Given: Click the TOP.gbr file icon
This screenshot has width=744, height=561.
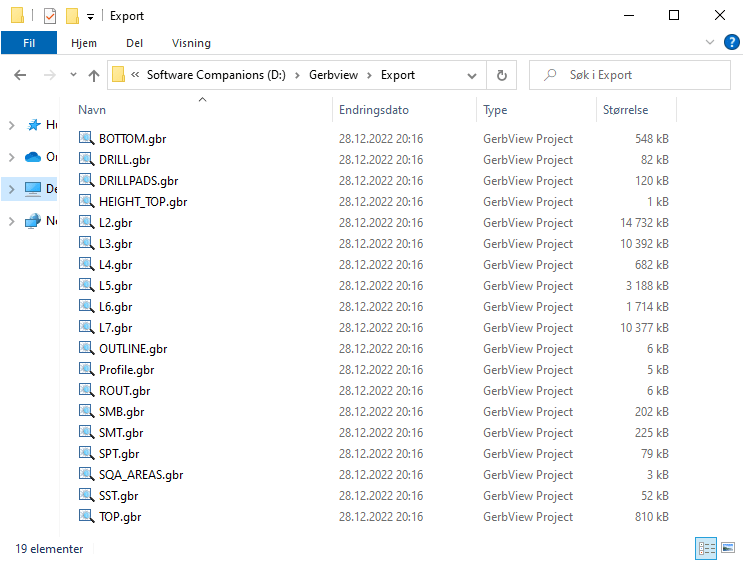Looking at the screenshot, I should pos(86,516).
